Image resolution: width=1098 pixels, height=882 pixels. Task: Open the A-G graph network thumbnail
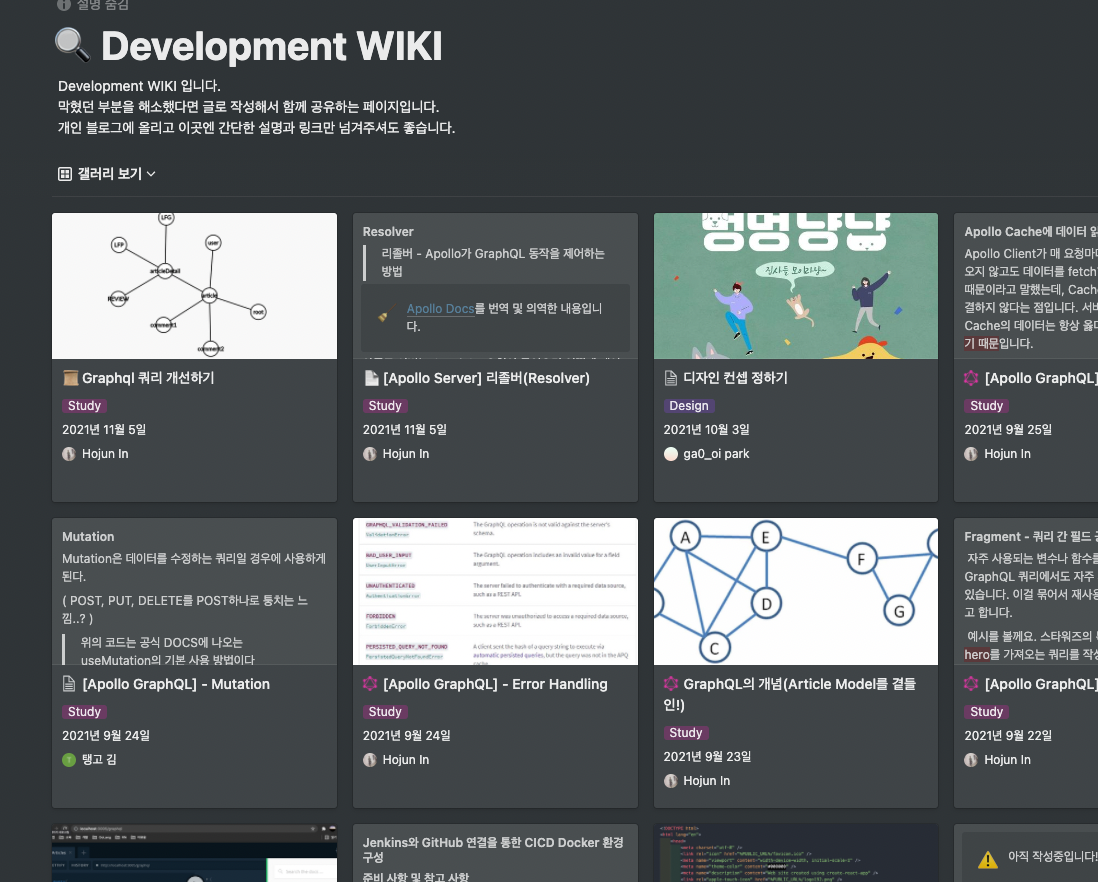[795, 591]
